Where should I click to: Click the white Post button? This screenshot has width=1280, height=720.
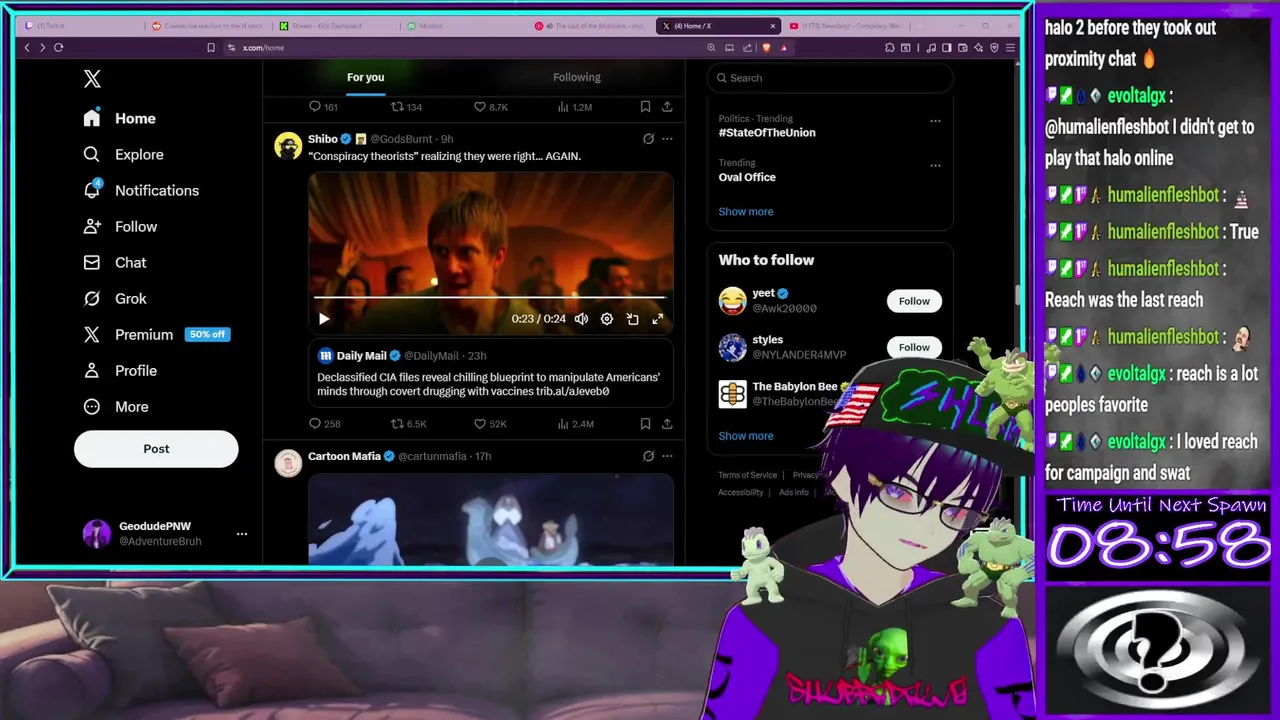tap(156, 449)
